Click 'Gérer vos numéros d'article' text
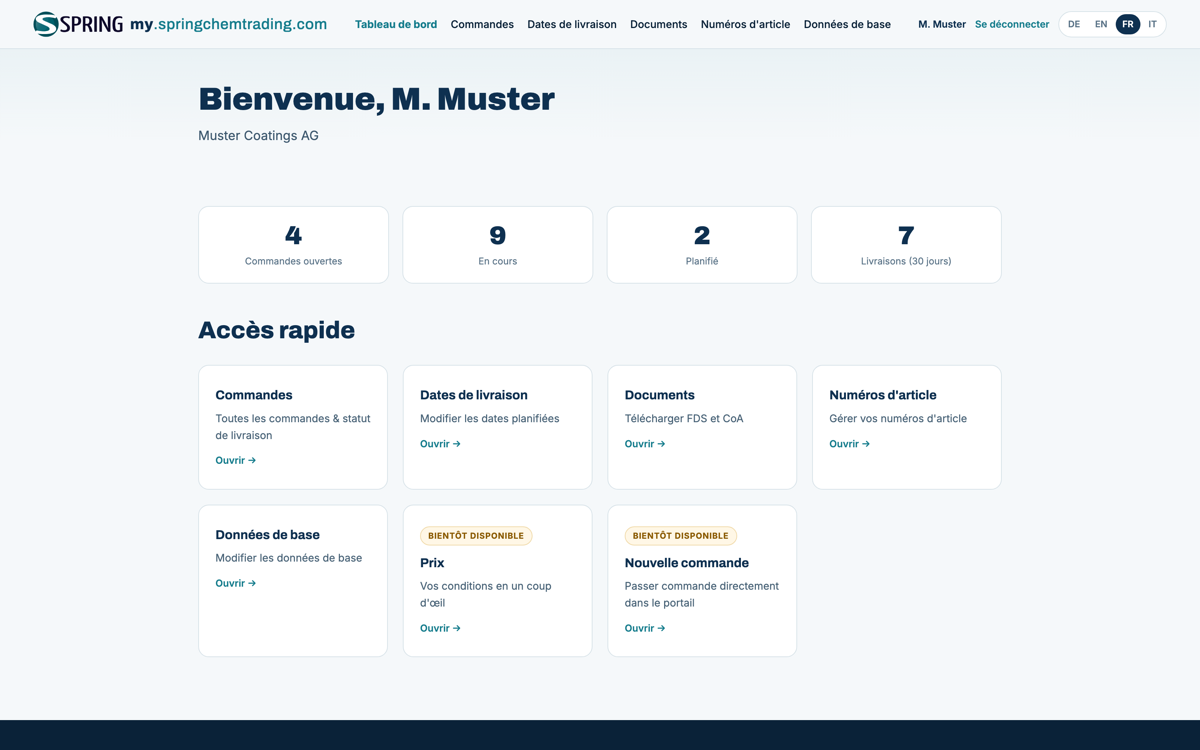Screen dimensions: 1200x750 [898, 419]
